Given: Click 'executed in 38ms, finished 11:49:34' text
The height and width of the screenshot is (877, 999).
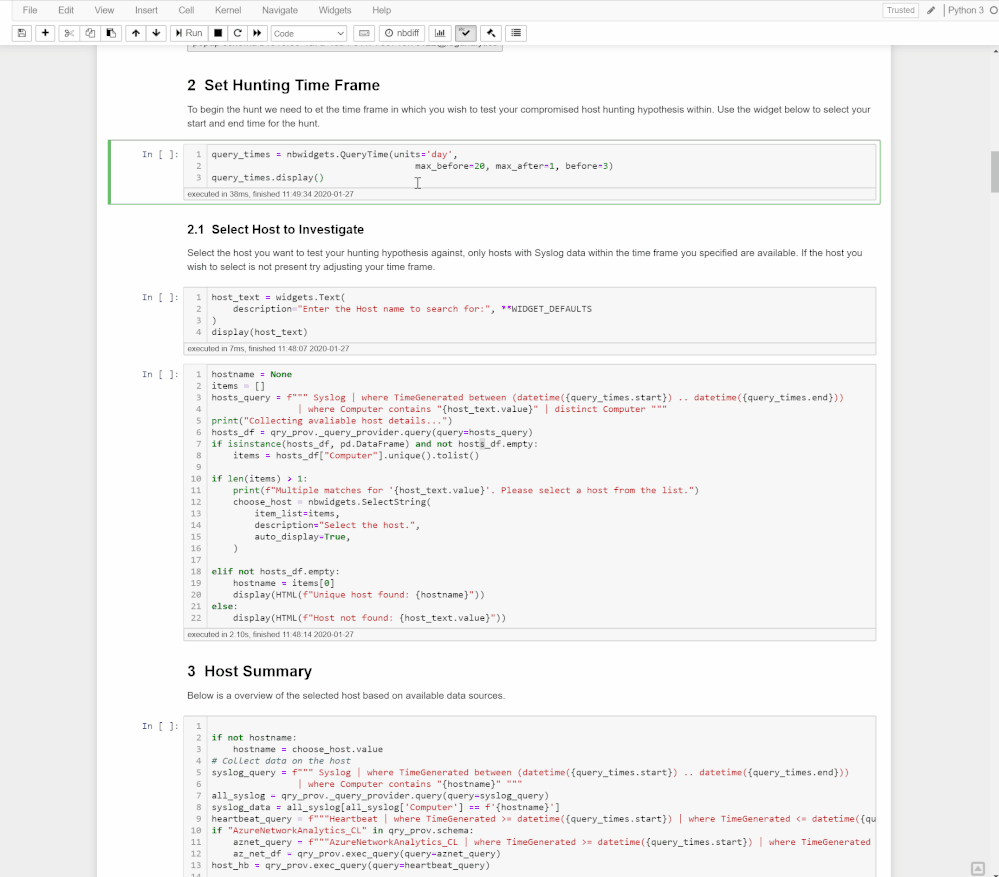Looking at the screenshot, I should (270, 194).
